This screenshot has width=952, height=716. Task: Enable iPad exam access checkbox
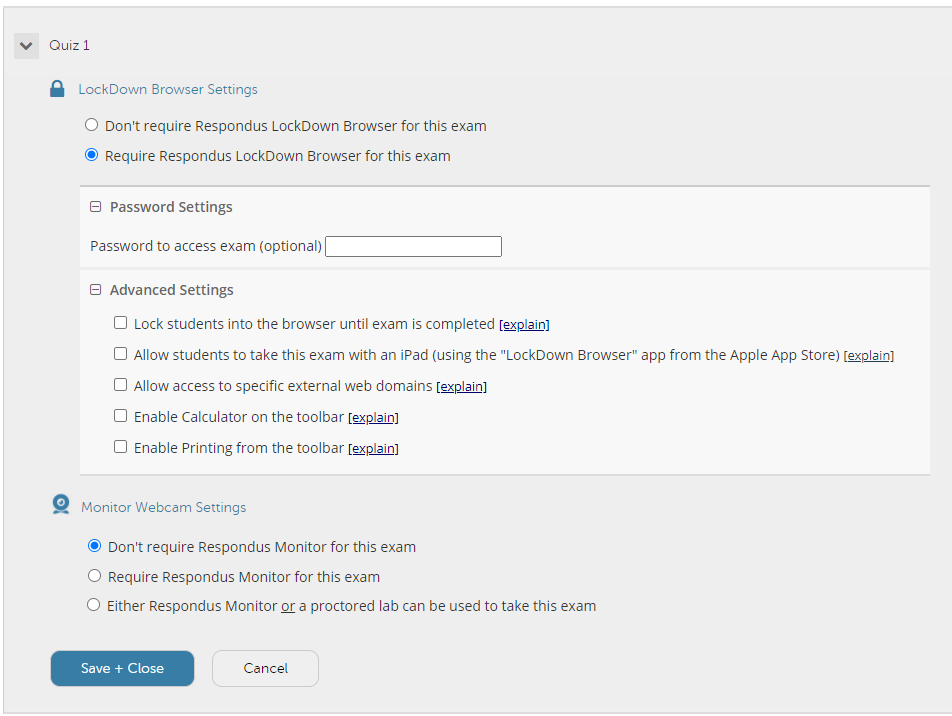pos(121,353)
